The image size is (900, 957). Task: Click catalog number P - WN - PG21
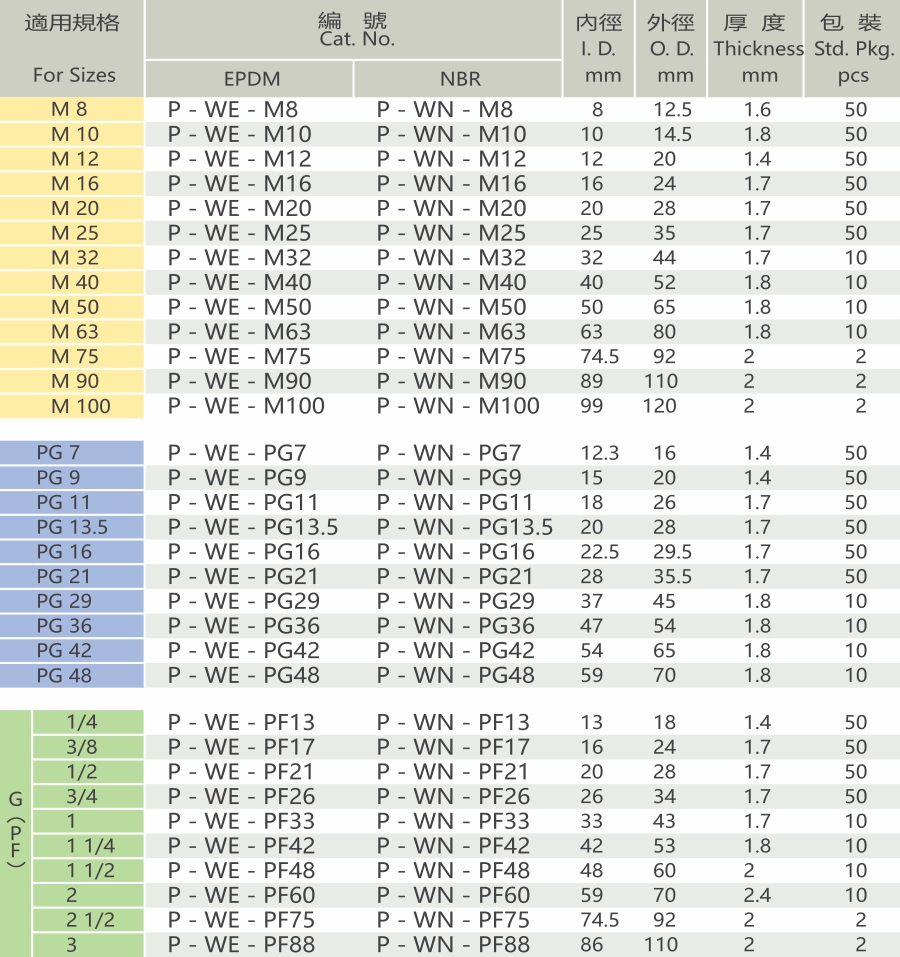tap(455, 577)
